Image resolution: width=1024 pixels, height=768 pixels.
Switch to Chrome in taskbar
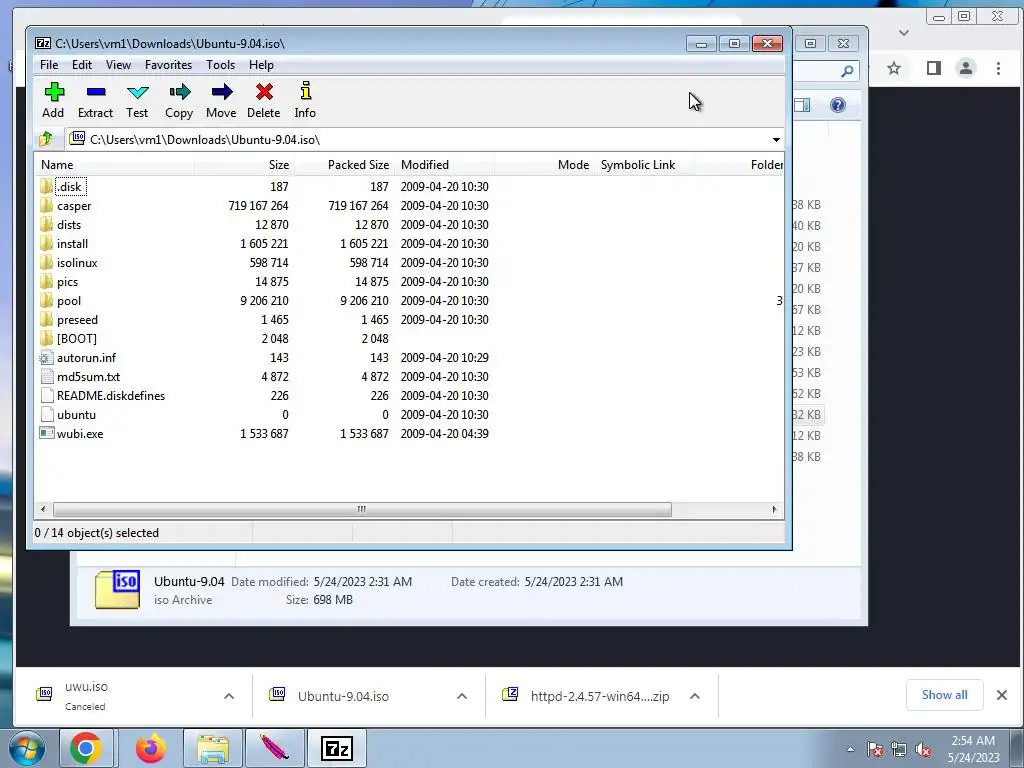pos(86,748)
